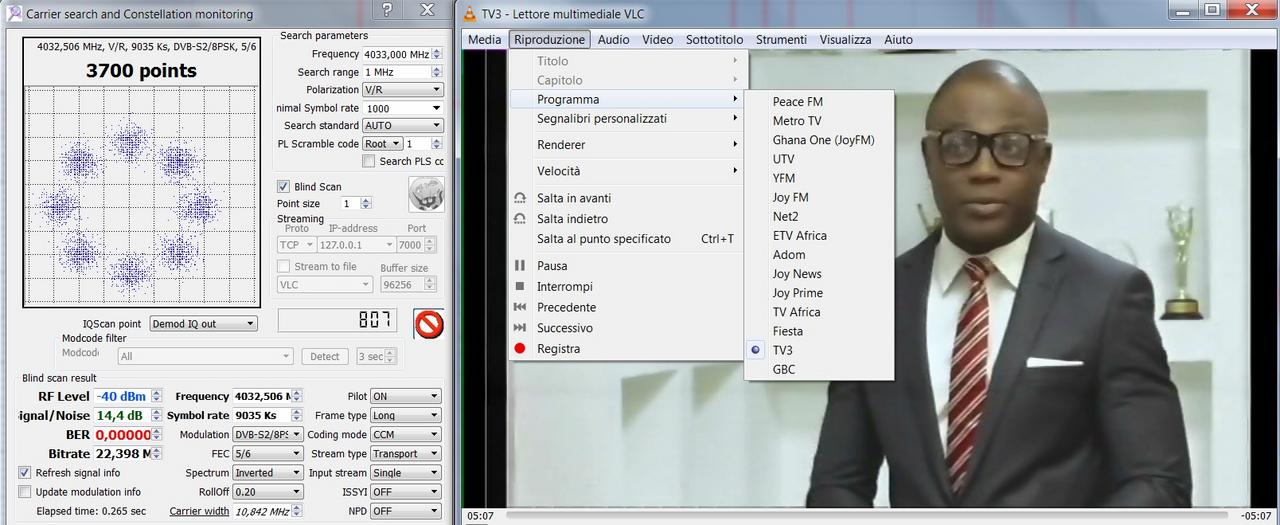Uncheck Refresh signal info
This screenshot has height=525, width=1280.
click(25, 473)
